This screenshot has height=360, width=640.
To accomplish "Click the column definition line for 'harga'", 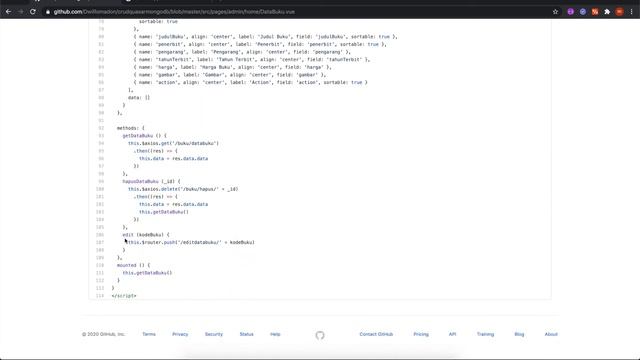I will [x=233, y=67].
